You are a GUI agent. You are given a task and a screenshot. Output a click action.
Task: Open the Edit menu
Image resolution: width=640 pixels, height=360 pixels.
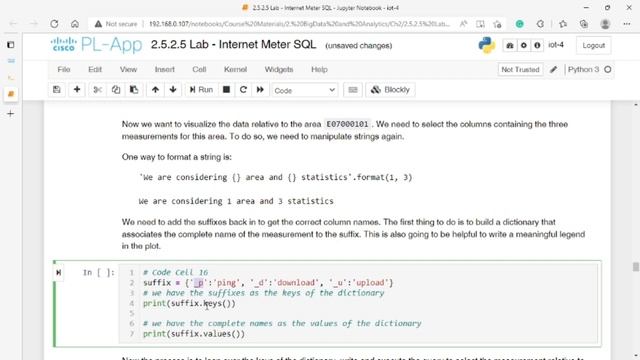point(95,69)
